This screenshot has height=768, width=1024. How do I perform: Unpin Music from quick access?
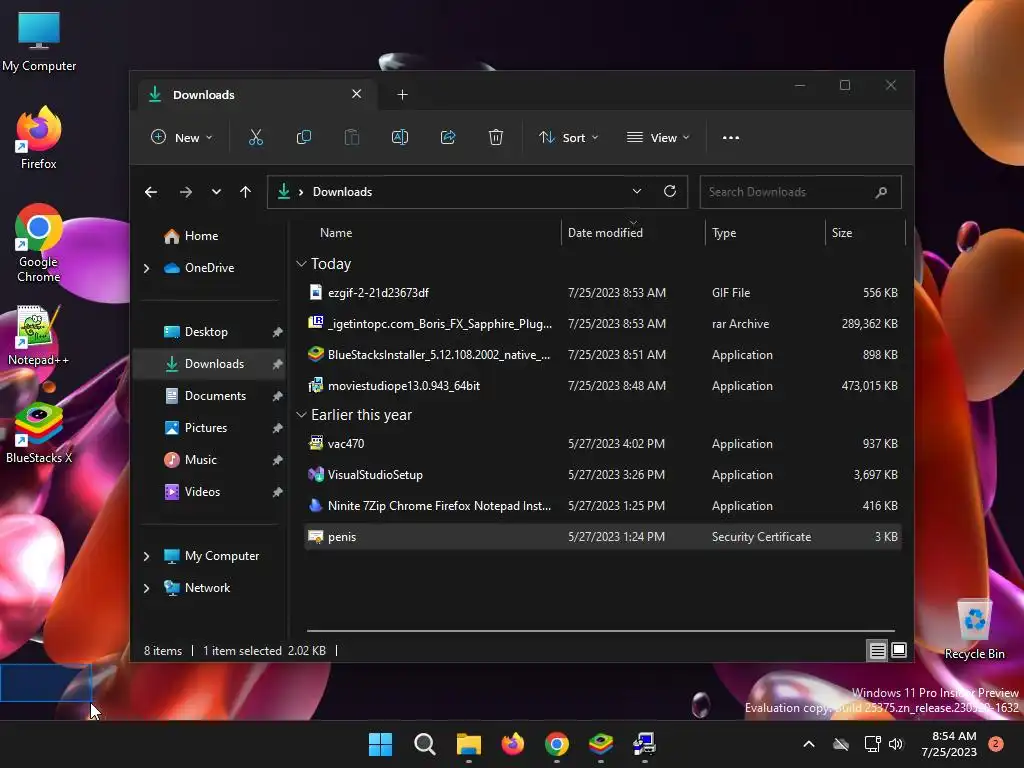(278, 460)
